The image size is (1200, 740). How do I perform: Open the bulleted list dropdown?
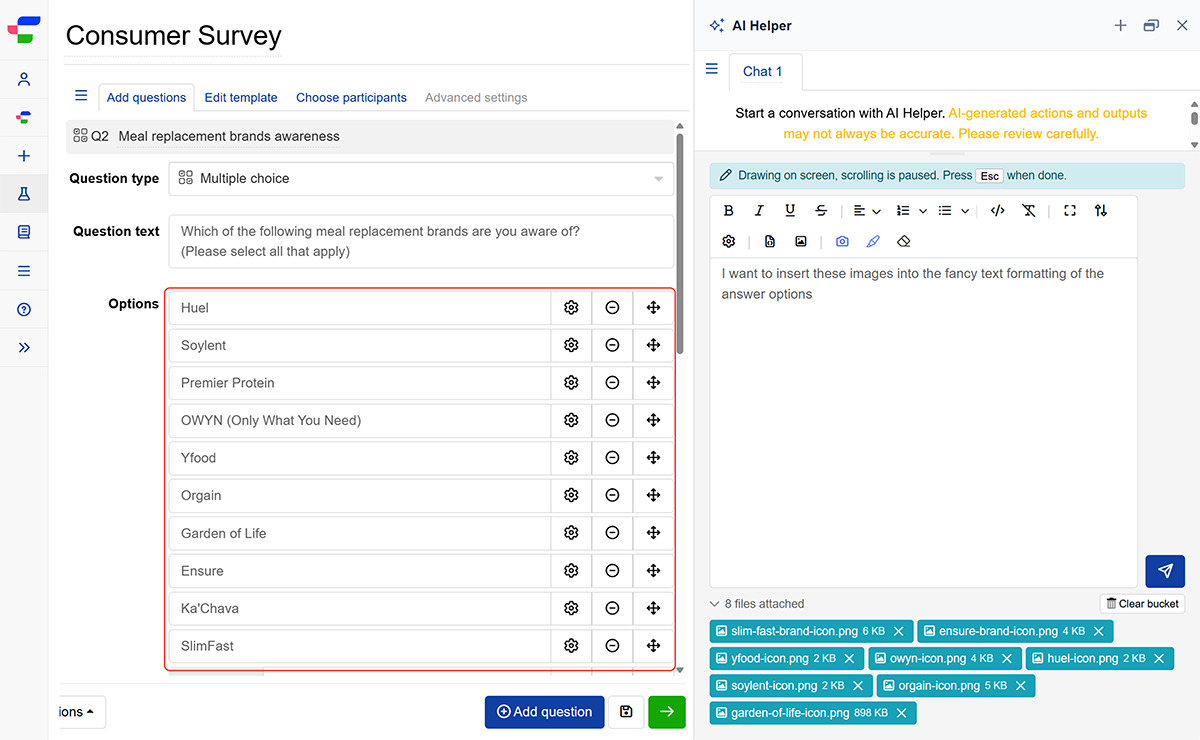coord(954,211)
